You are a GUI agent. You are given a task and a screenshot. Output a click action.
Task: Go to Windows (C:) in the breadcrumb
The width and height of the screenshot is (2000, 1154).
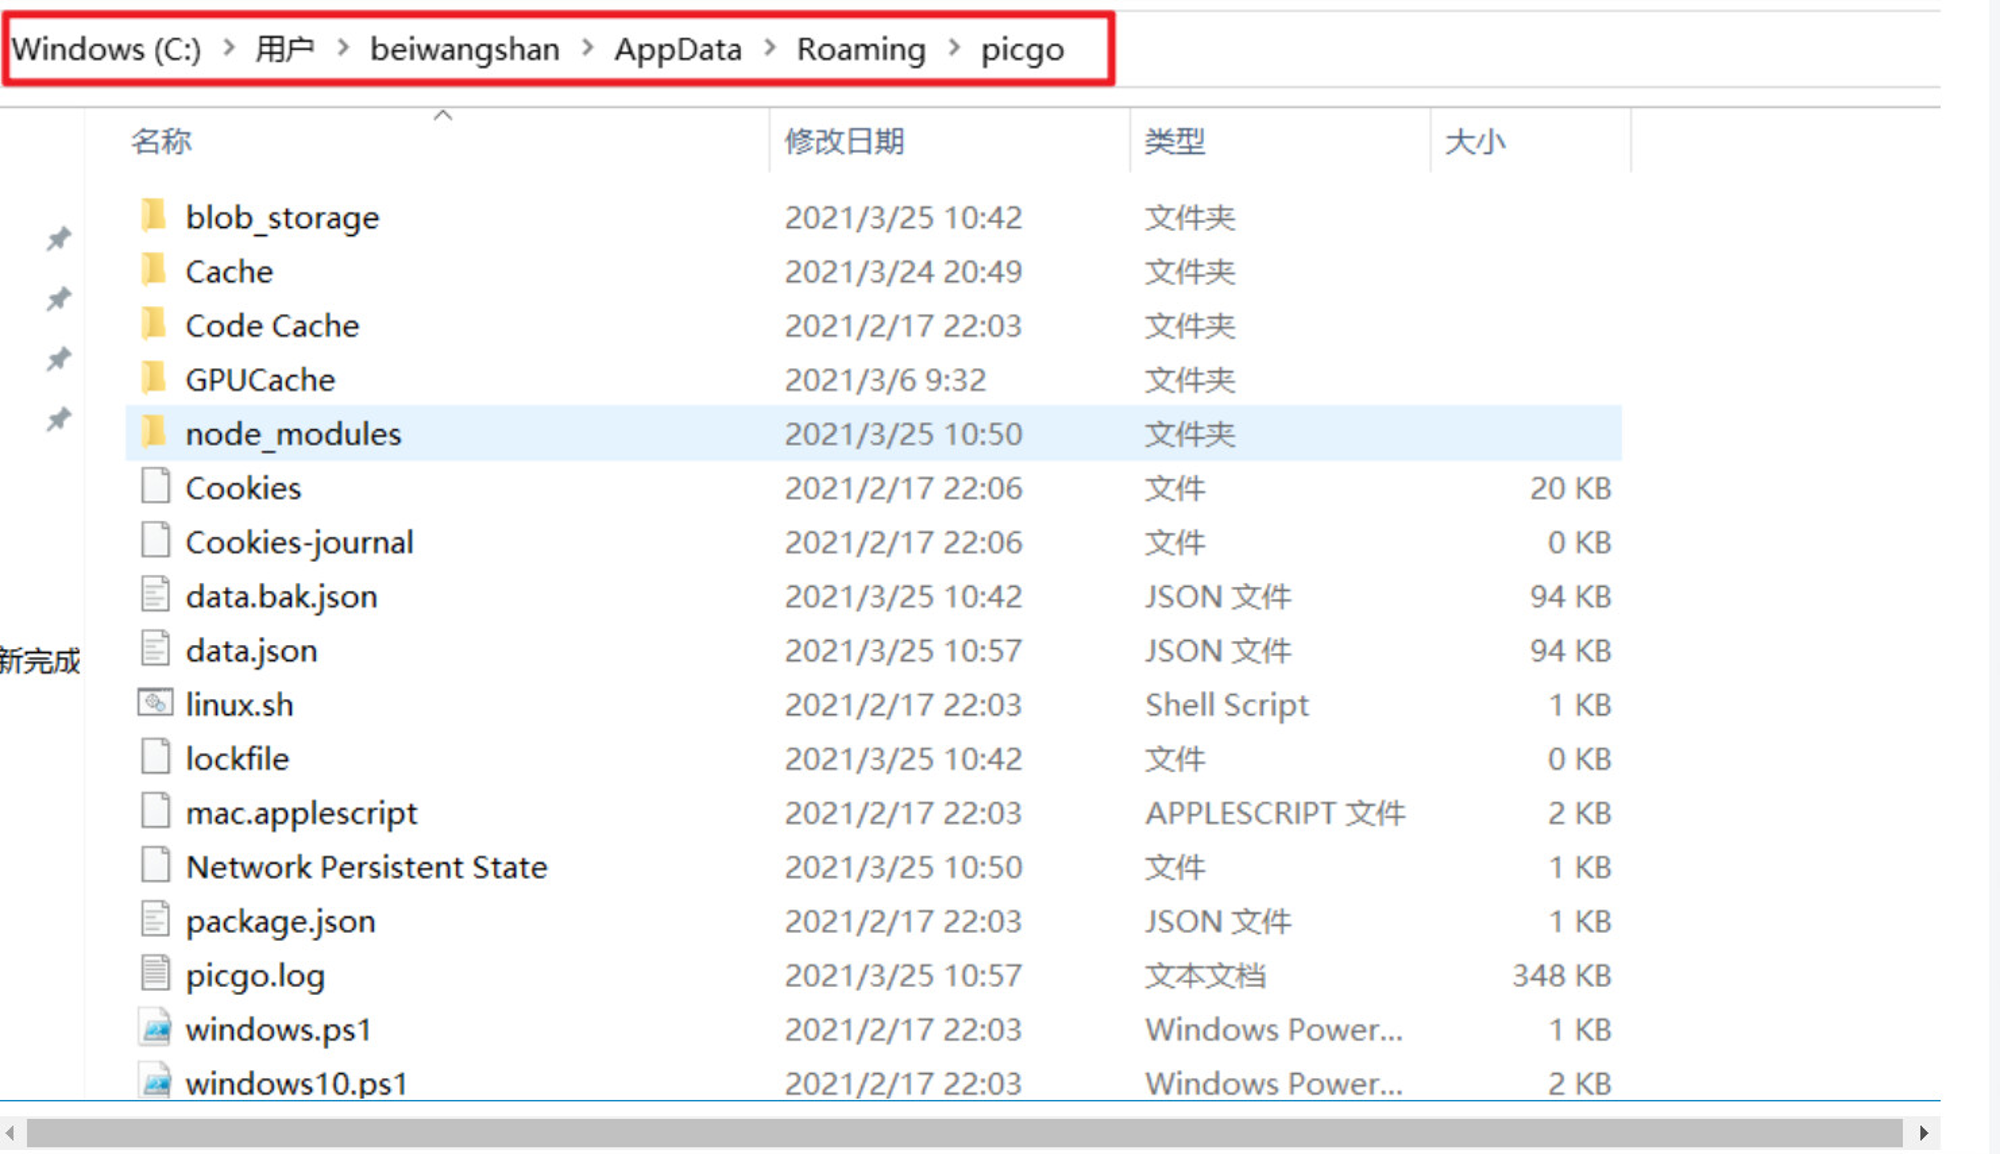click(x=106, y=49)
